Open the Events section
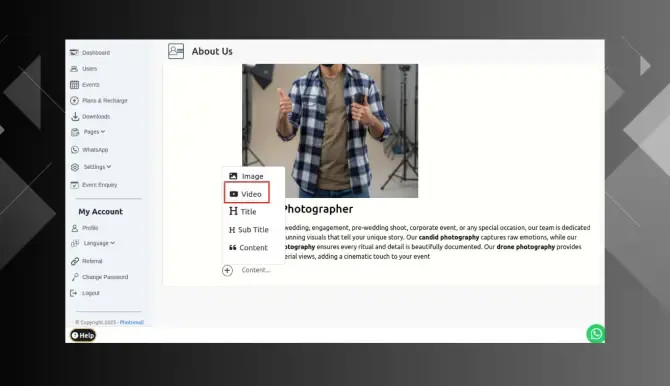 pyautogui.click(x=91, y=85)
